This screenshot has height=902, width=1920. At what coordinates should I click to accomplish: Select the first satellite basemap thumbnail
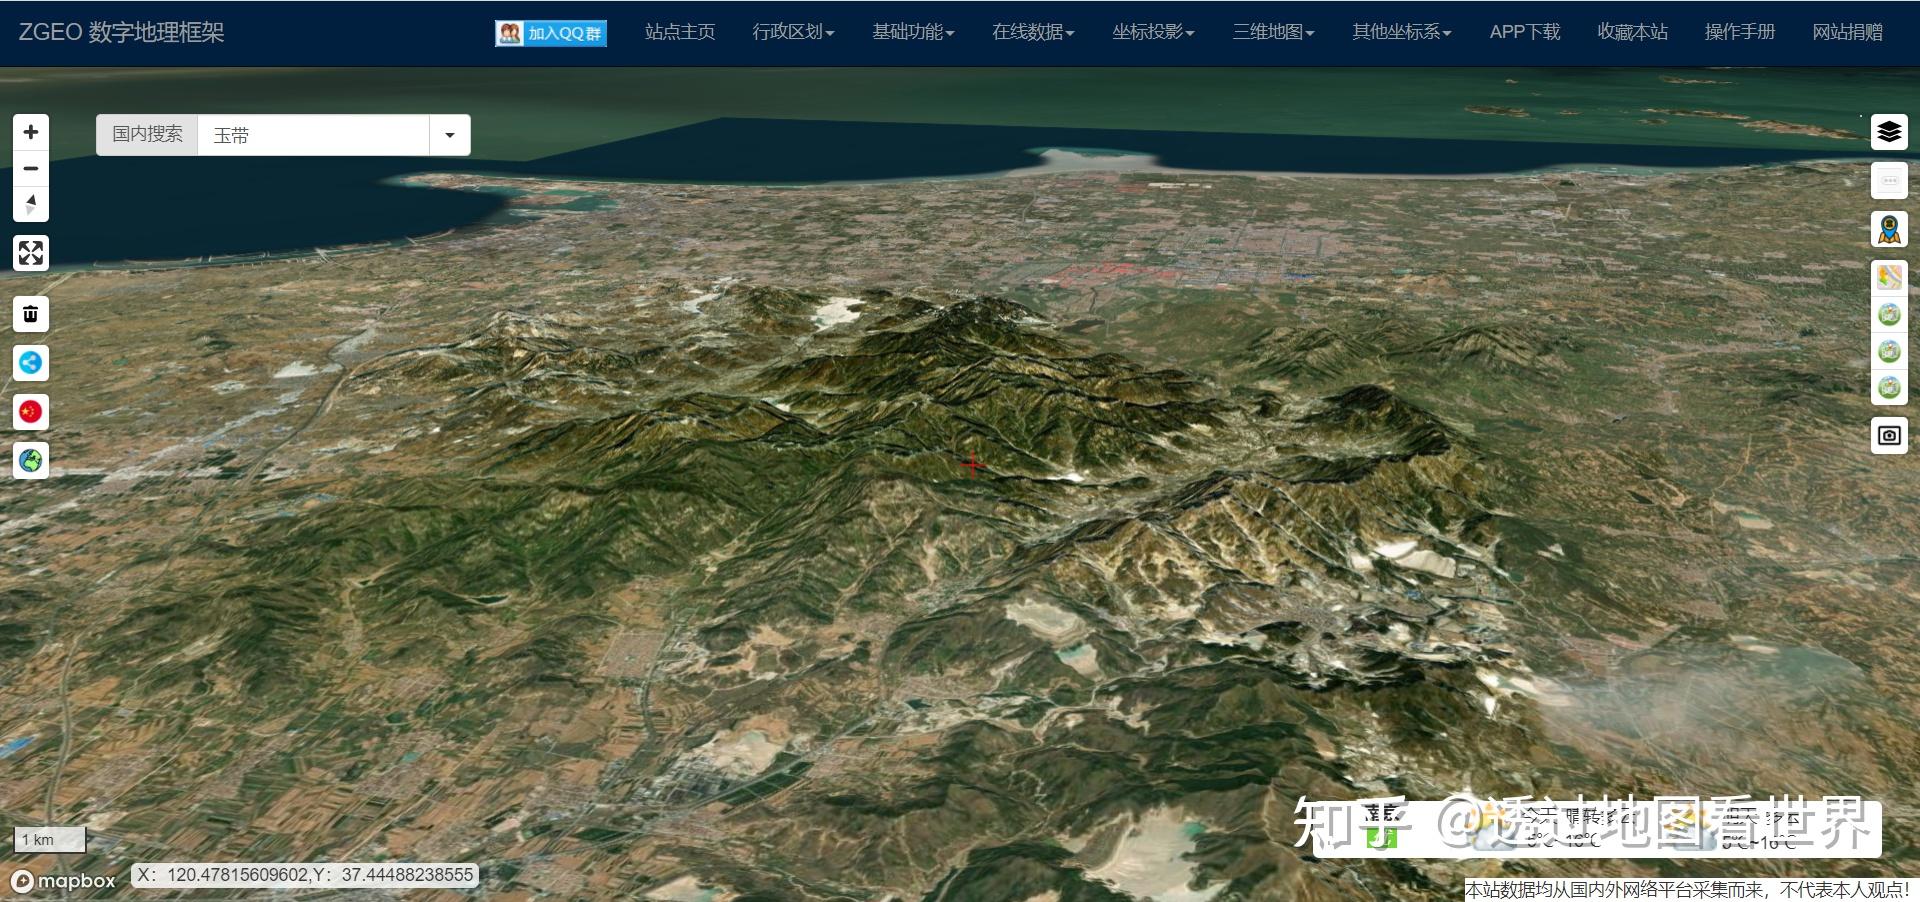pyautogui.click(x=1889, y=314)
